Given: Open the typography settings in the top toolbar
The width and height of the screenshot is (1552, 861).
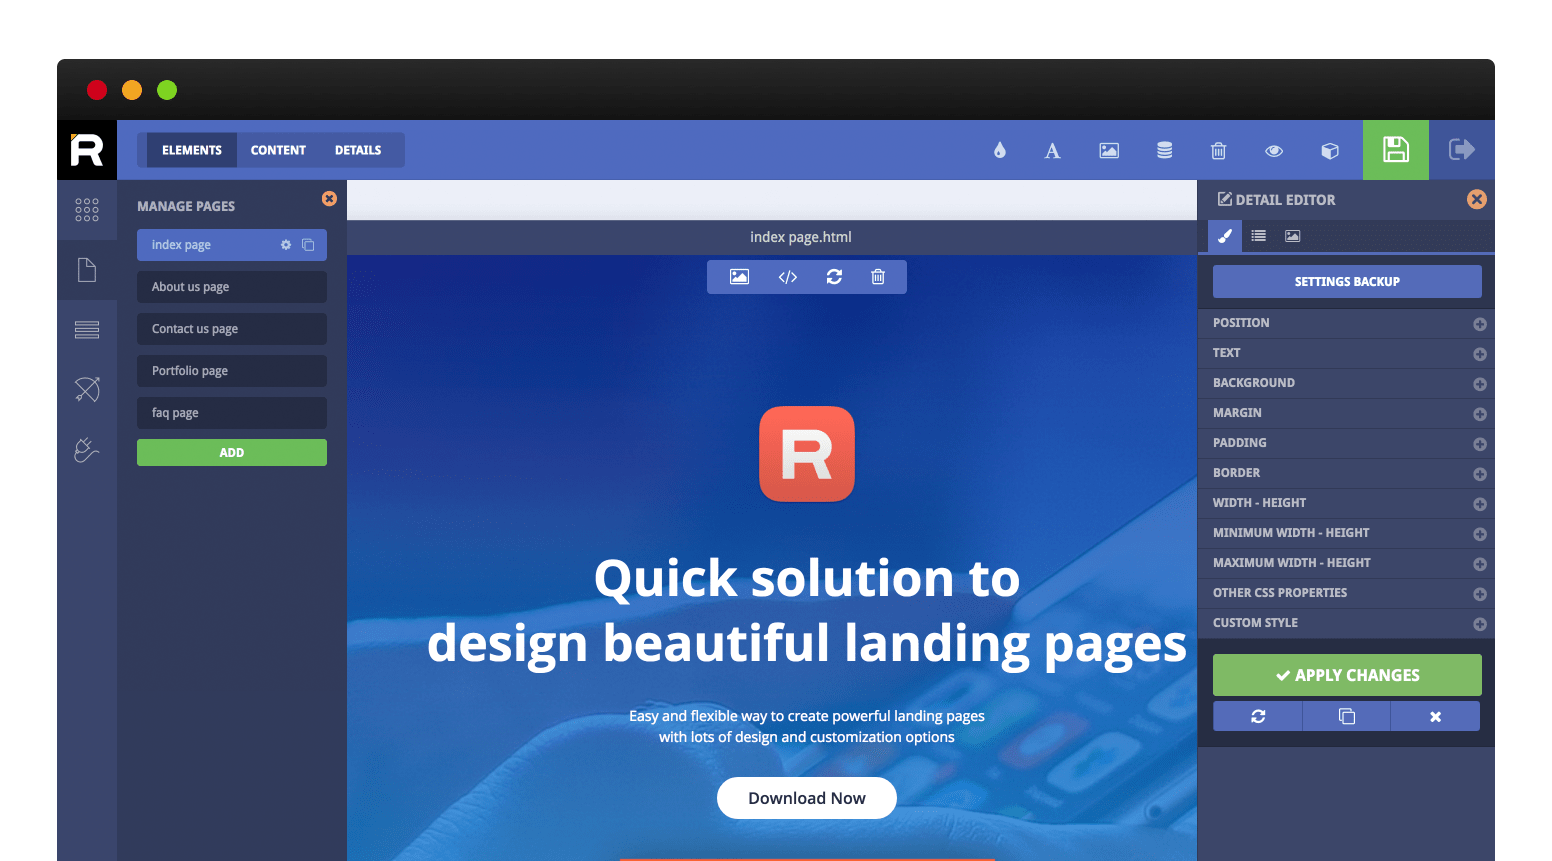Looking at the screenshot, I should coord(1052,150).
